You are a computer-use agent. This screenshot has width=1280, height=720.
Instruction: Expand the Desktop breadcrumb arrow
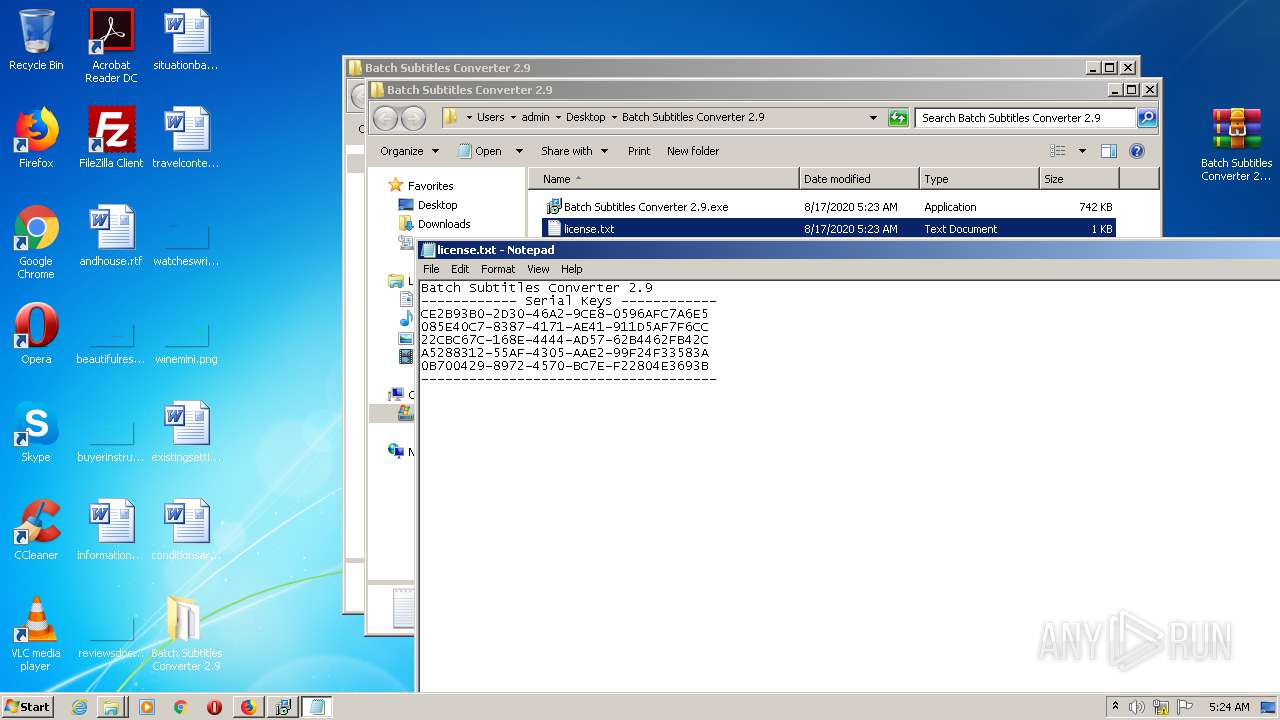(x=614, y=117)
